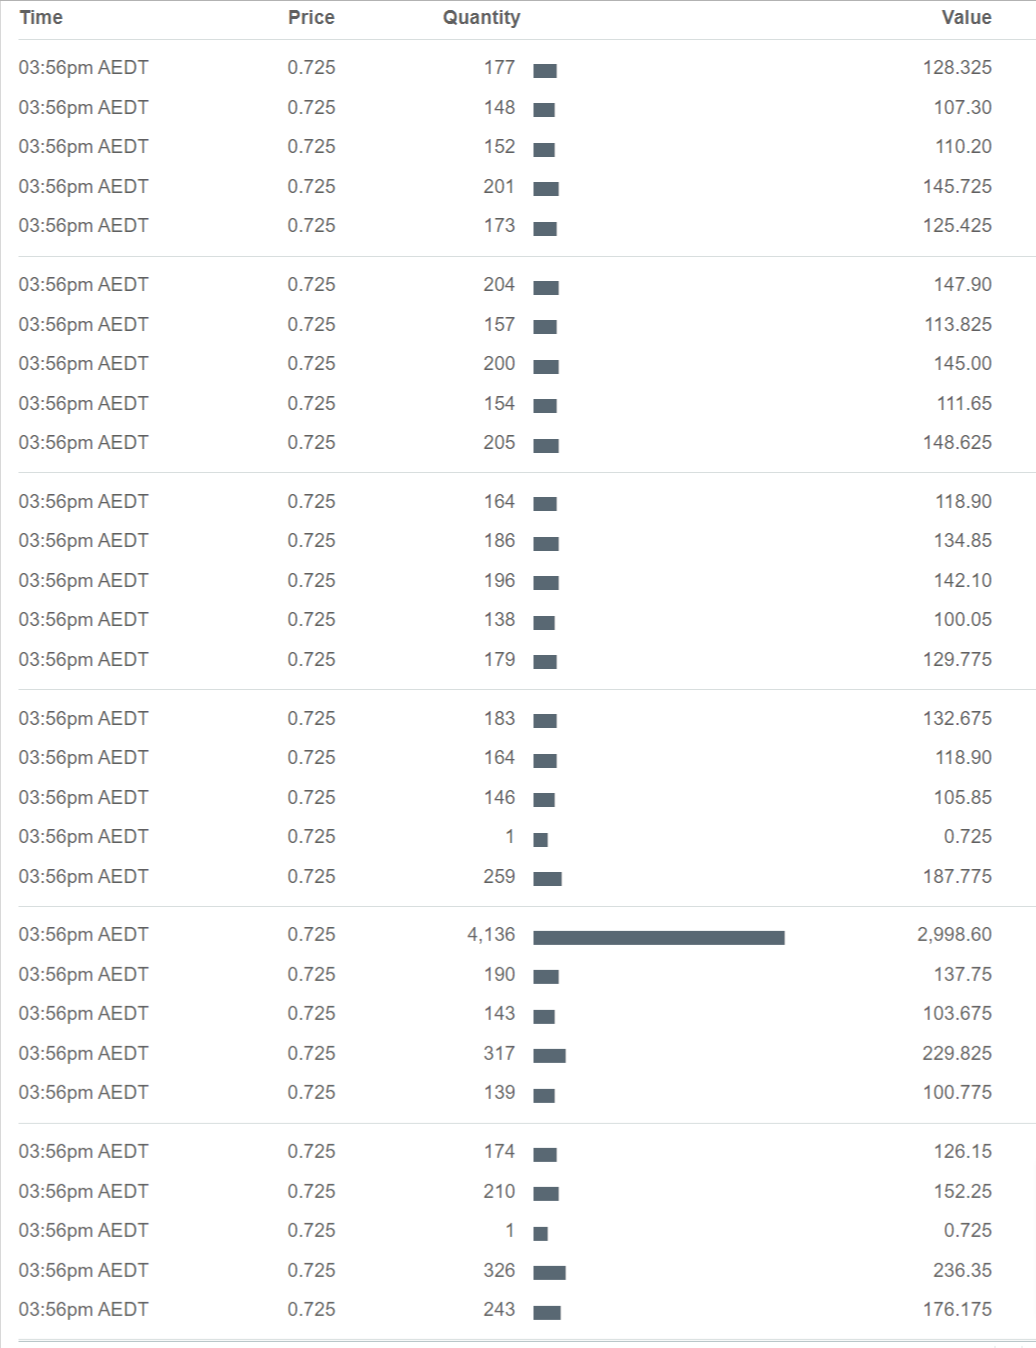Click the quantity 205 cell
The image size is (1036, 1348).
click(x=499, y=443)
